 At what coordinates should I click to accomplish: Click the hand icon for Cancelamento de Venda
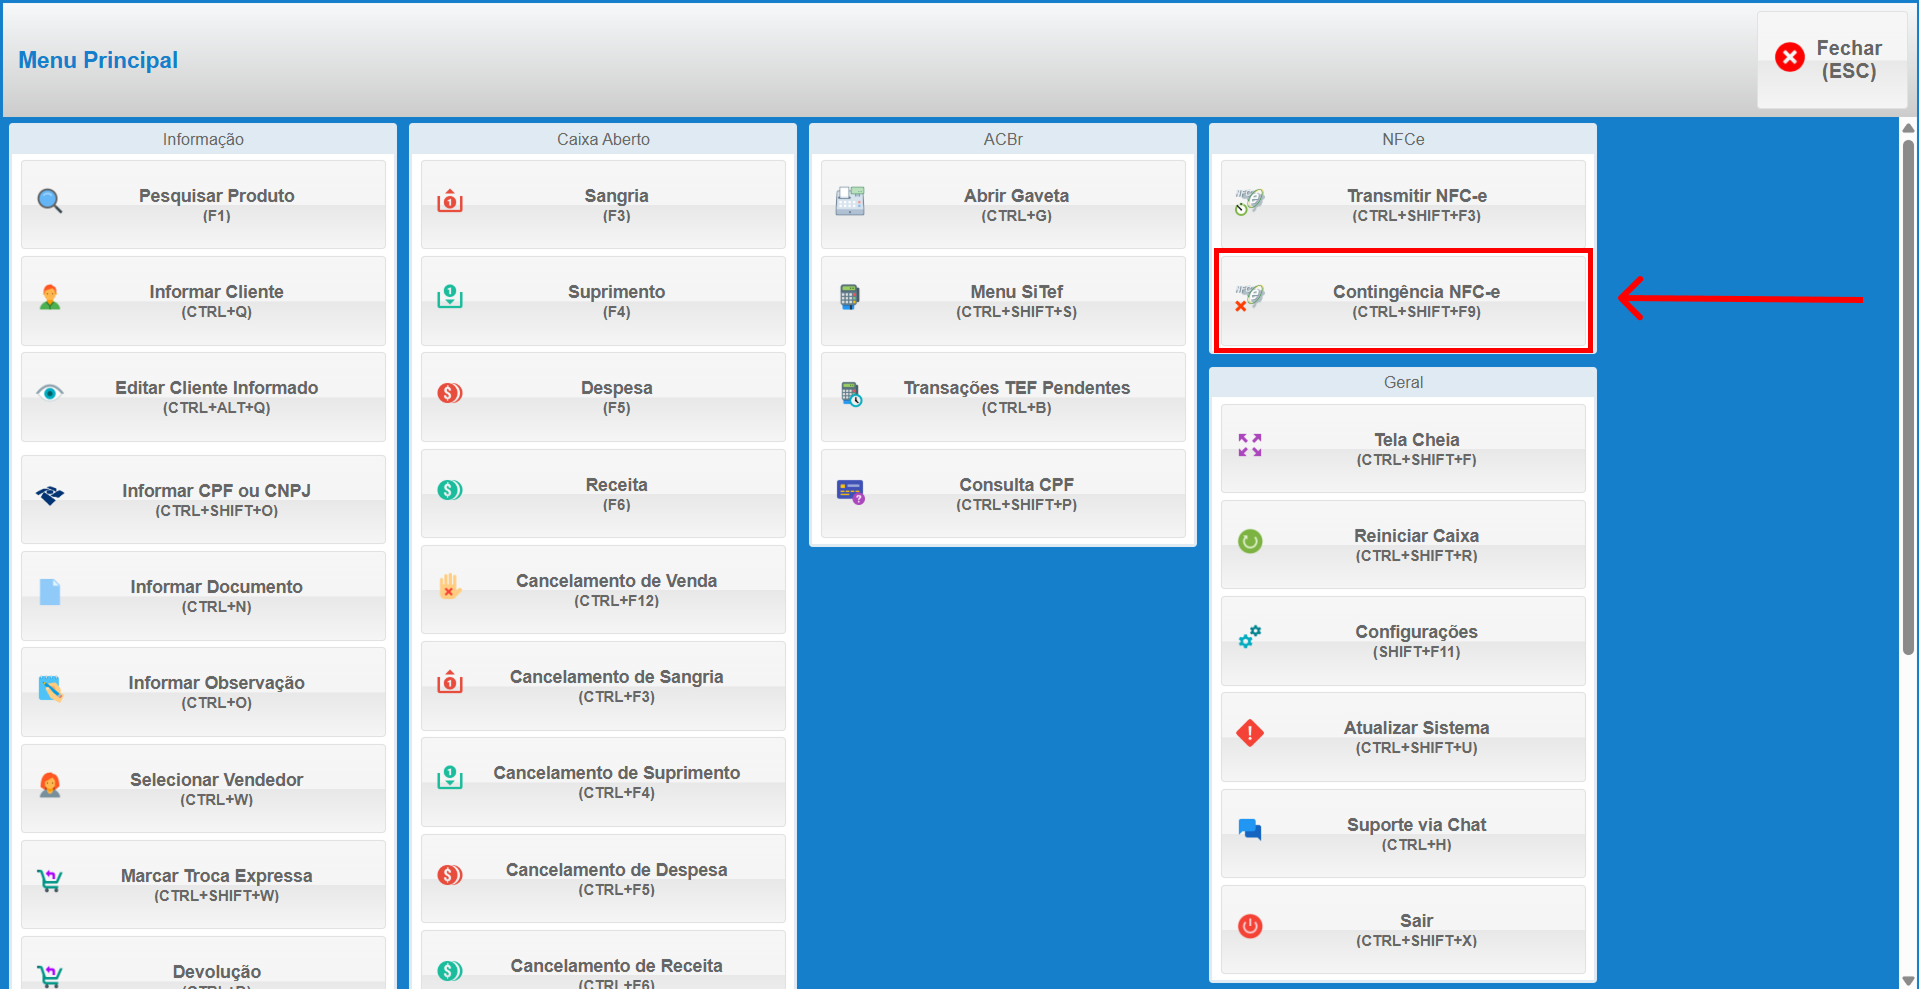[x=450, y=586]
